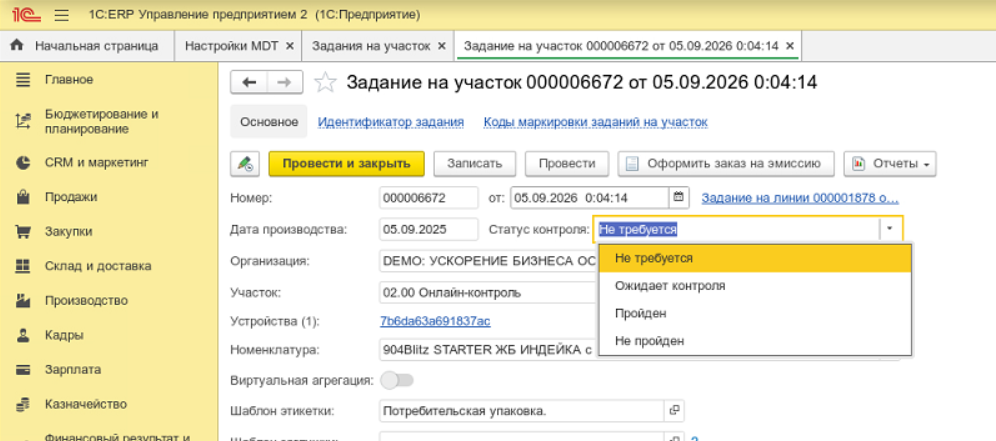
Task: Switch to the Задания на участок tab
Action: tap(371, 46)
